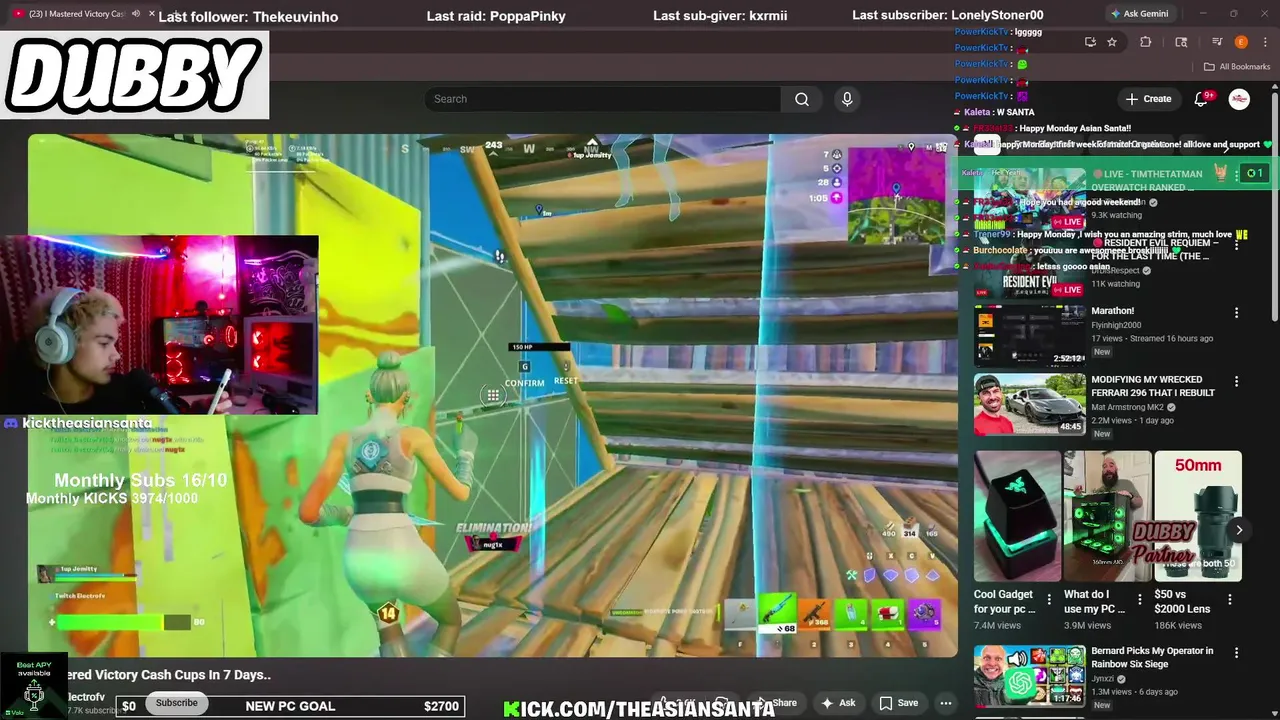
Task: Open the notifications bell showing 9+
Action: coord(1203,99)
